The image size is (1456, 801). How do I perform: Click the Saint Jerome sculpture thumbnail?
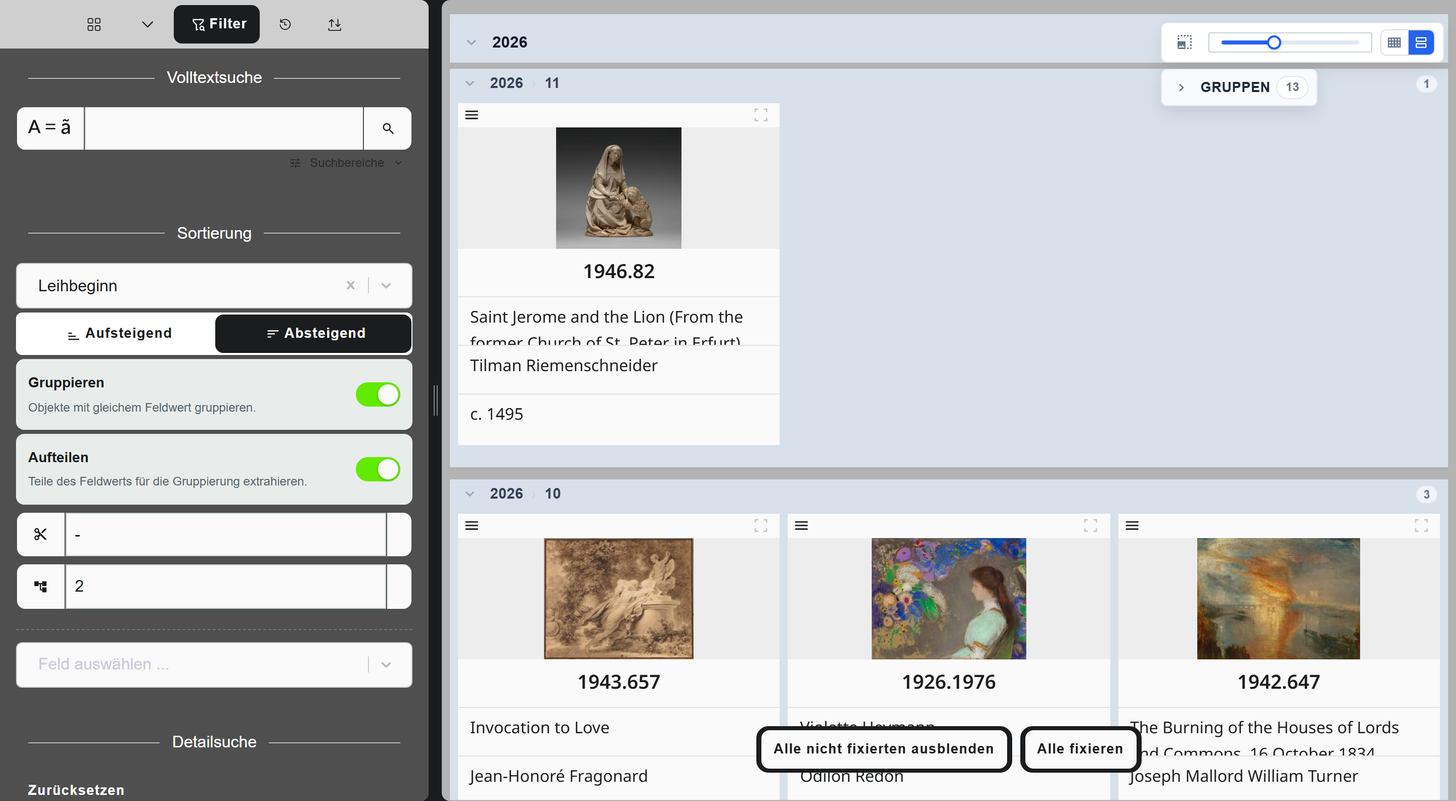(619, 188)
